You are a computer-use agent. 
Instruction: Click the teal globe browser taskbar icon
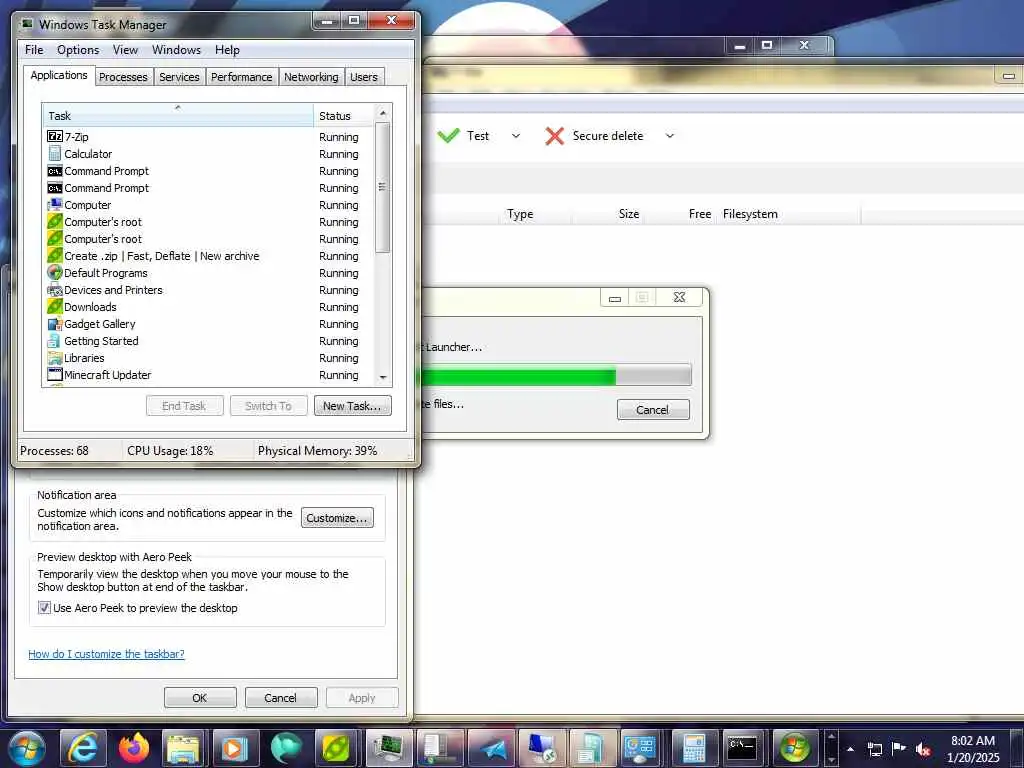[x=285, y=748]
